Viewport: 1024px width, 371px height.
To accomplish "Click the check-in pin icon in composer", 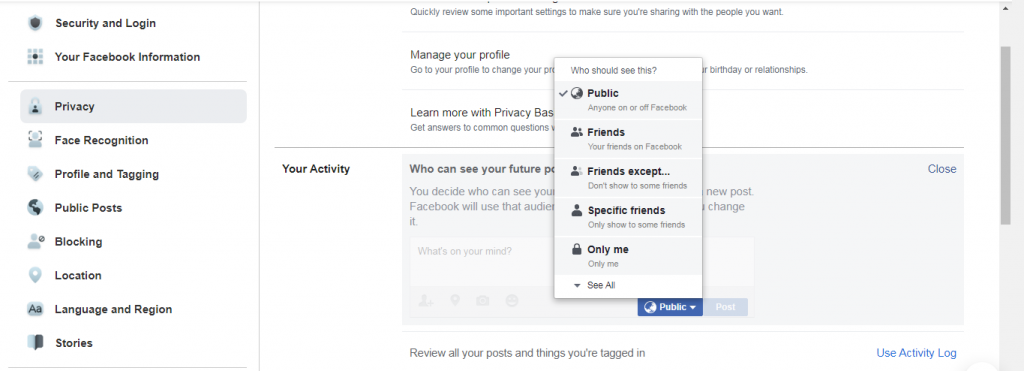I will pyautogui.click(x=455, y=300).
